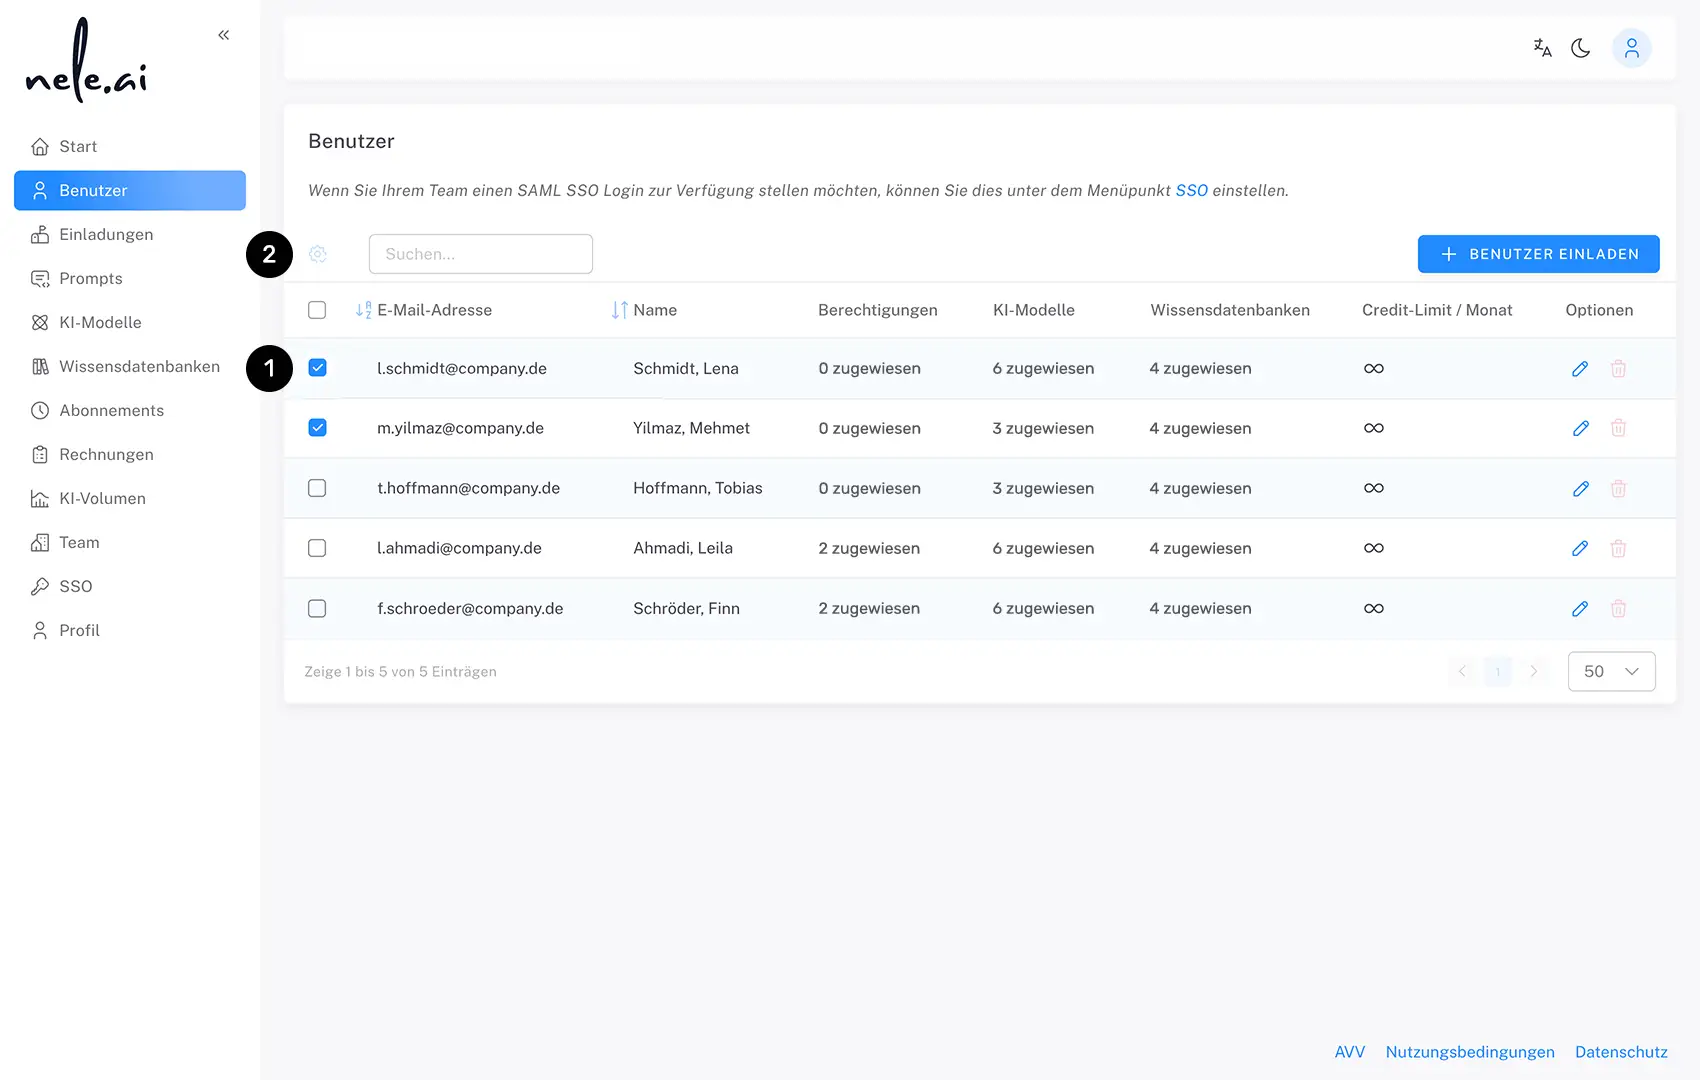
Task: Open the AVV footer link
Action: pyautogui.click(x=1349, y=1052)
